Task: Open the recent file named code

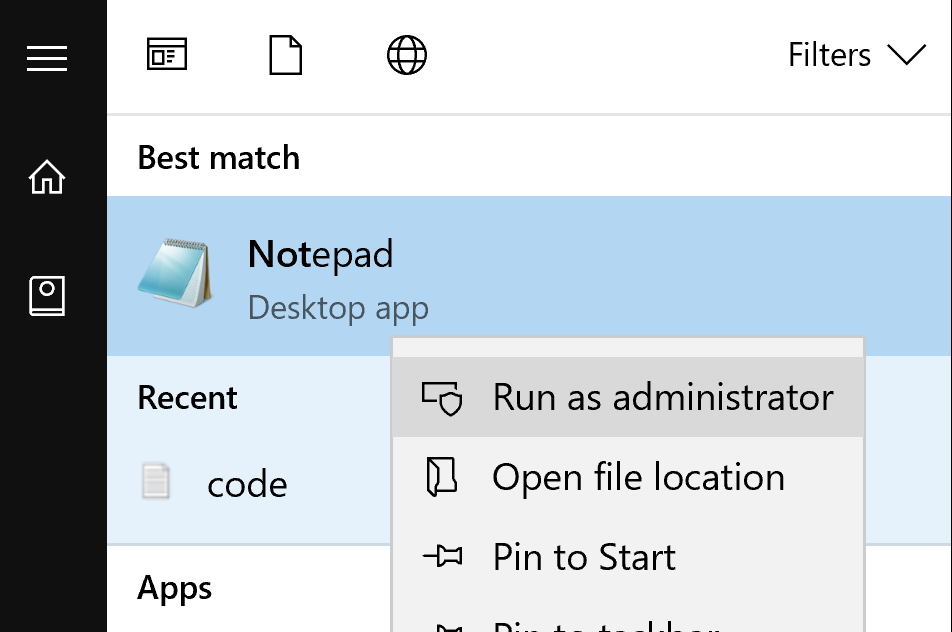Action: click(x=249, y=483)
